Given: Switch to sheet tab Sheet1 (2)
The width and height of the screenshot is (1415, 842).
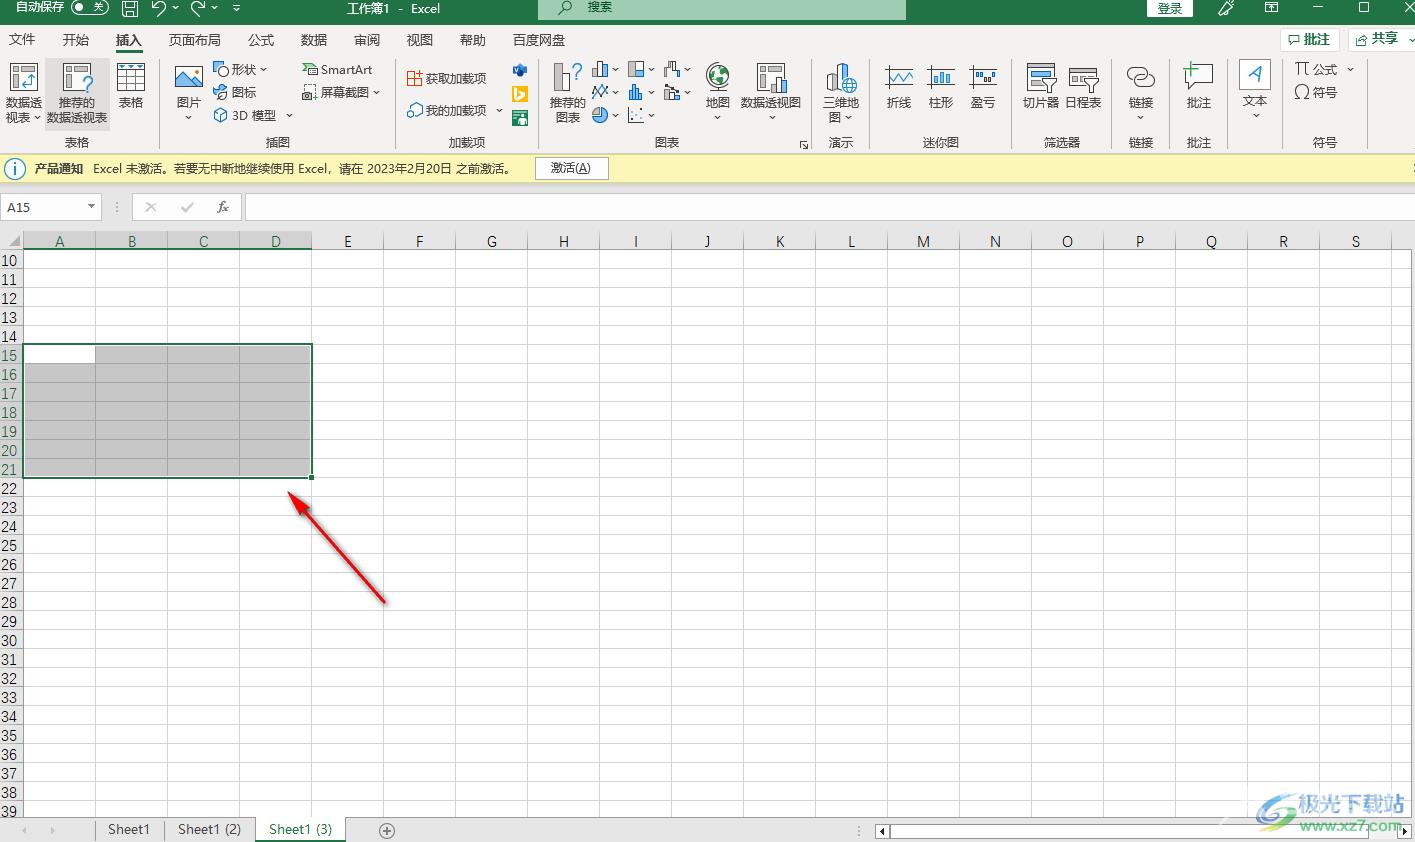Looking at the screenshot, I should click(x=209, y=829).
